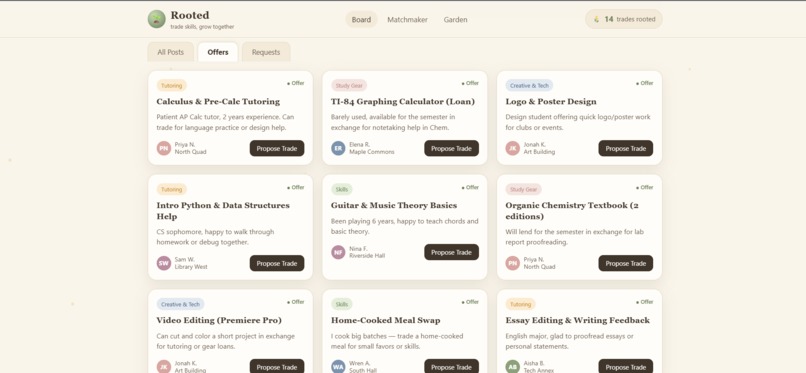
Task: Propose Trade for Essay Editing & Writing Feedback
Action: 626,366
